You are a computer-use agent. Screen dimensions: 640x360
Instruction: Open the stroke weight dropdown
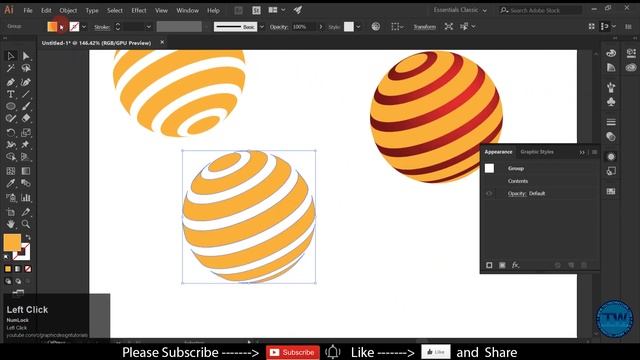149,27
